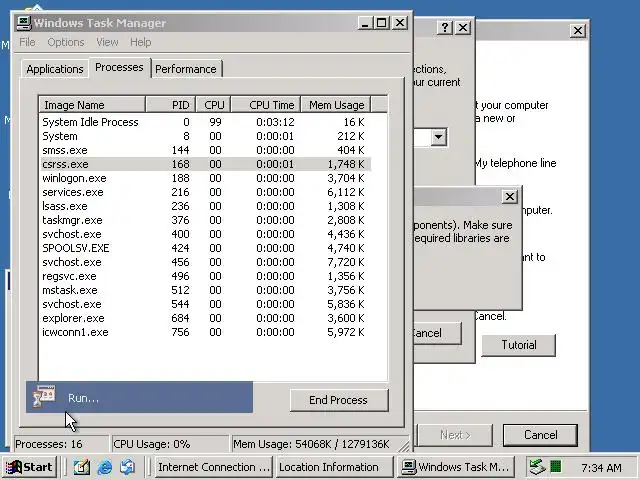Sort by the CPU column header
This screenshot has height=480, width=640.
(x=213, y=104)
